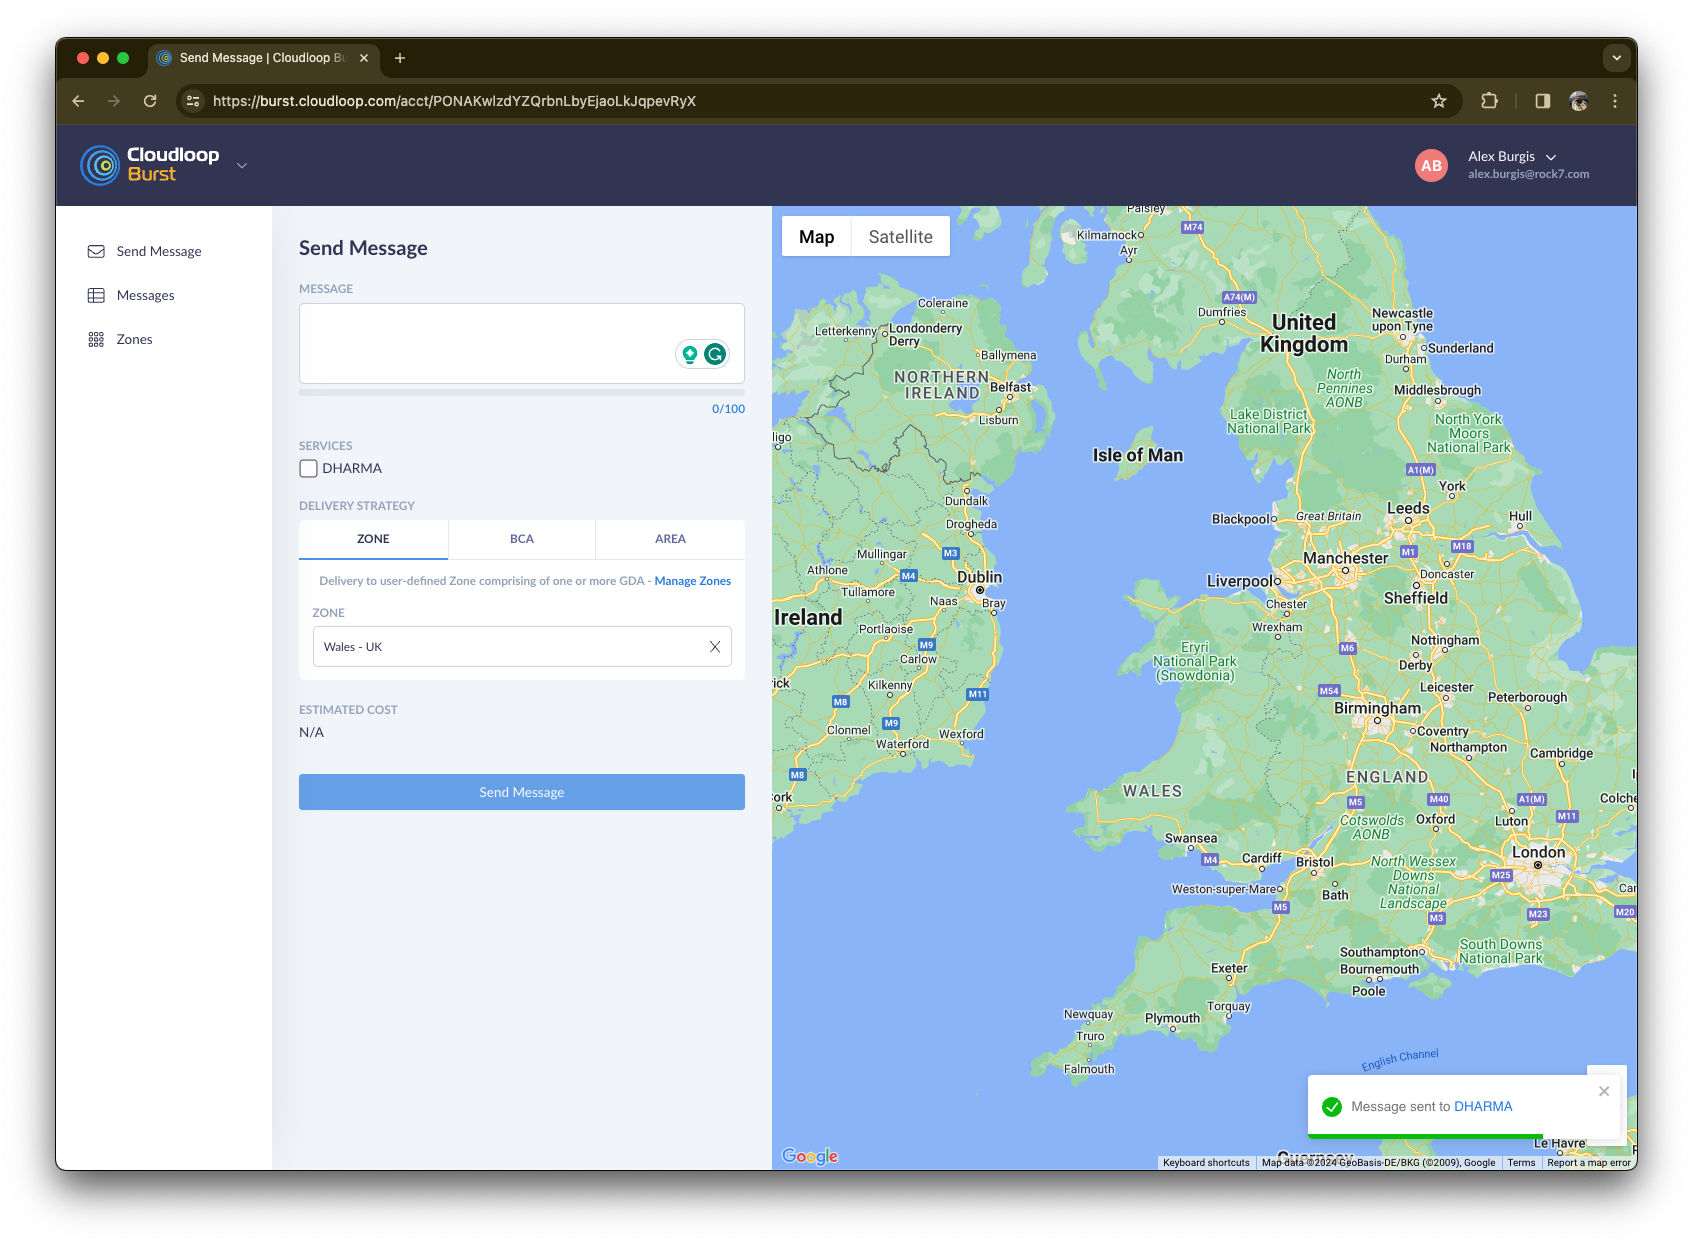This screenshot has width=1693, height=1244.
Task: Click Report a map error
Action: point(1588,1163)
